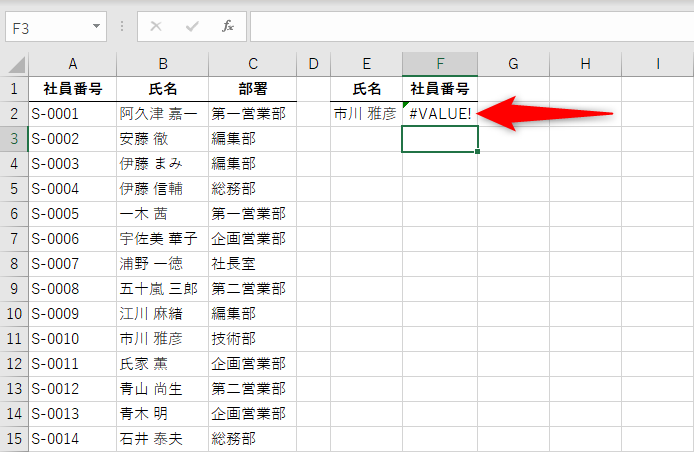Click the 社員番号 header in column F
Image resolution: width=694 pixels, height=452 pixels.
[x=440, y=89]
